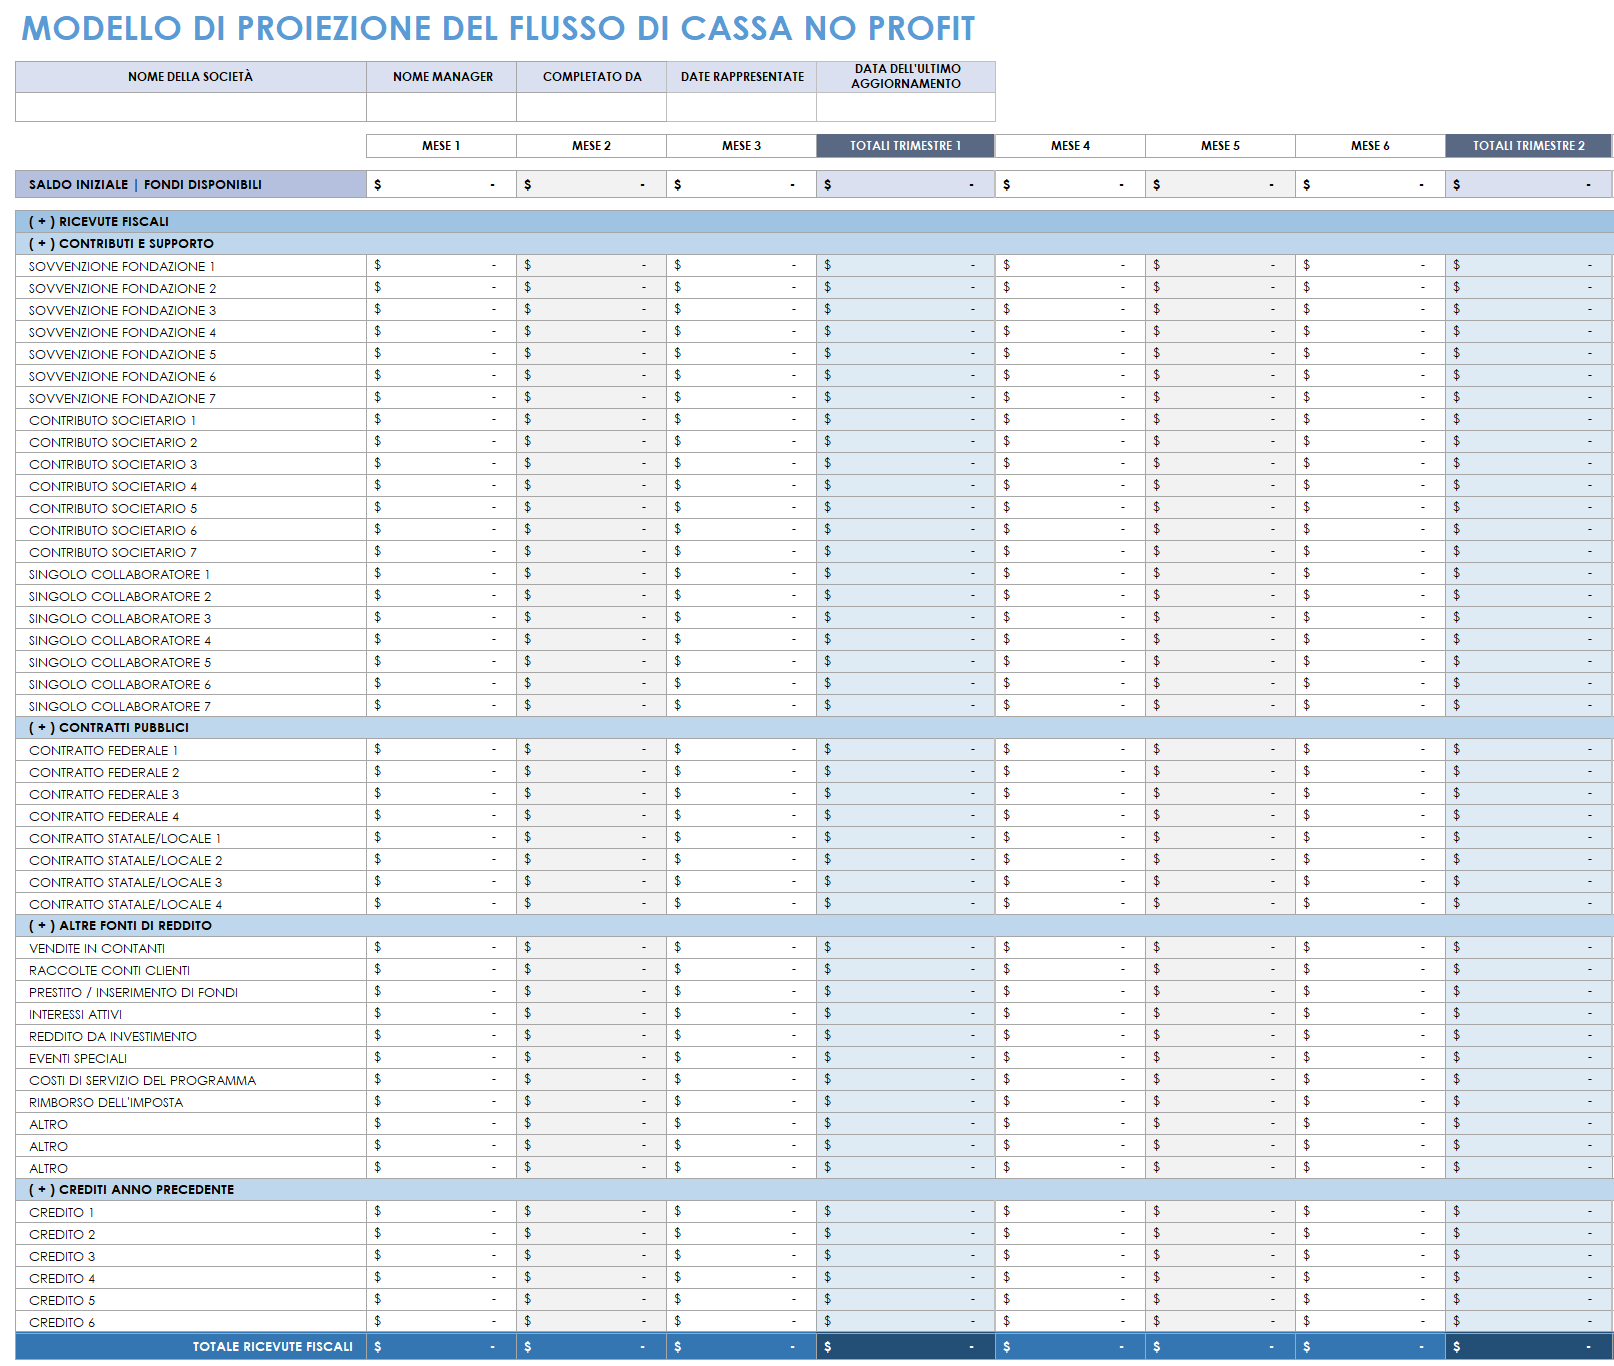Select the TOTALI TRIMESTRE 2 header
1614x1366 pixels.
click(1529, 146)
